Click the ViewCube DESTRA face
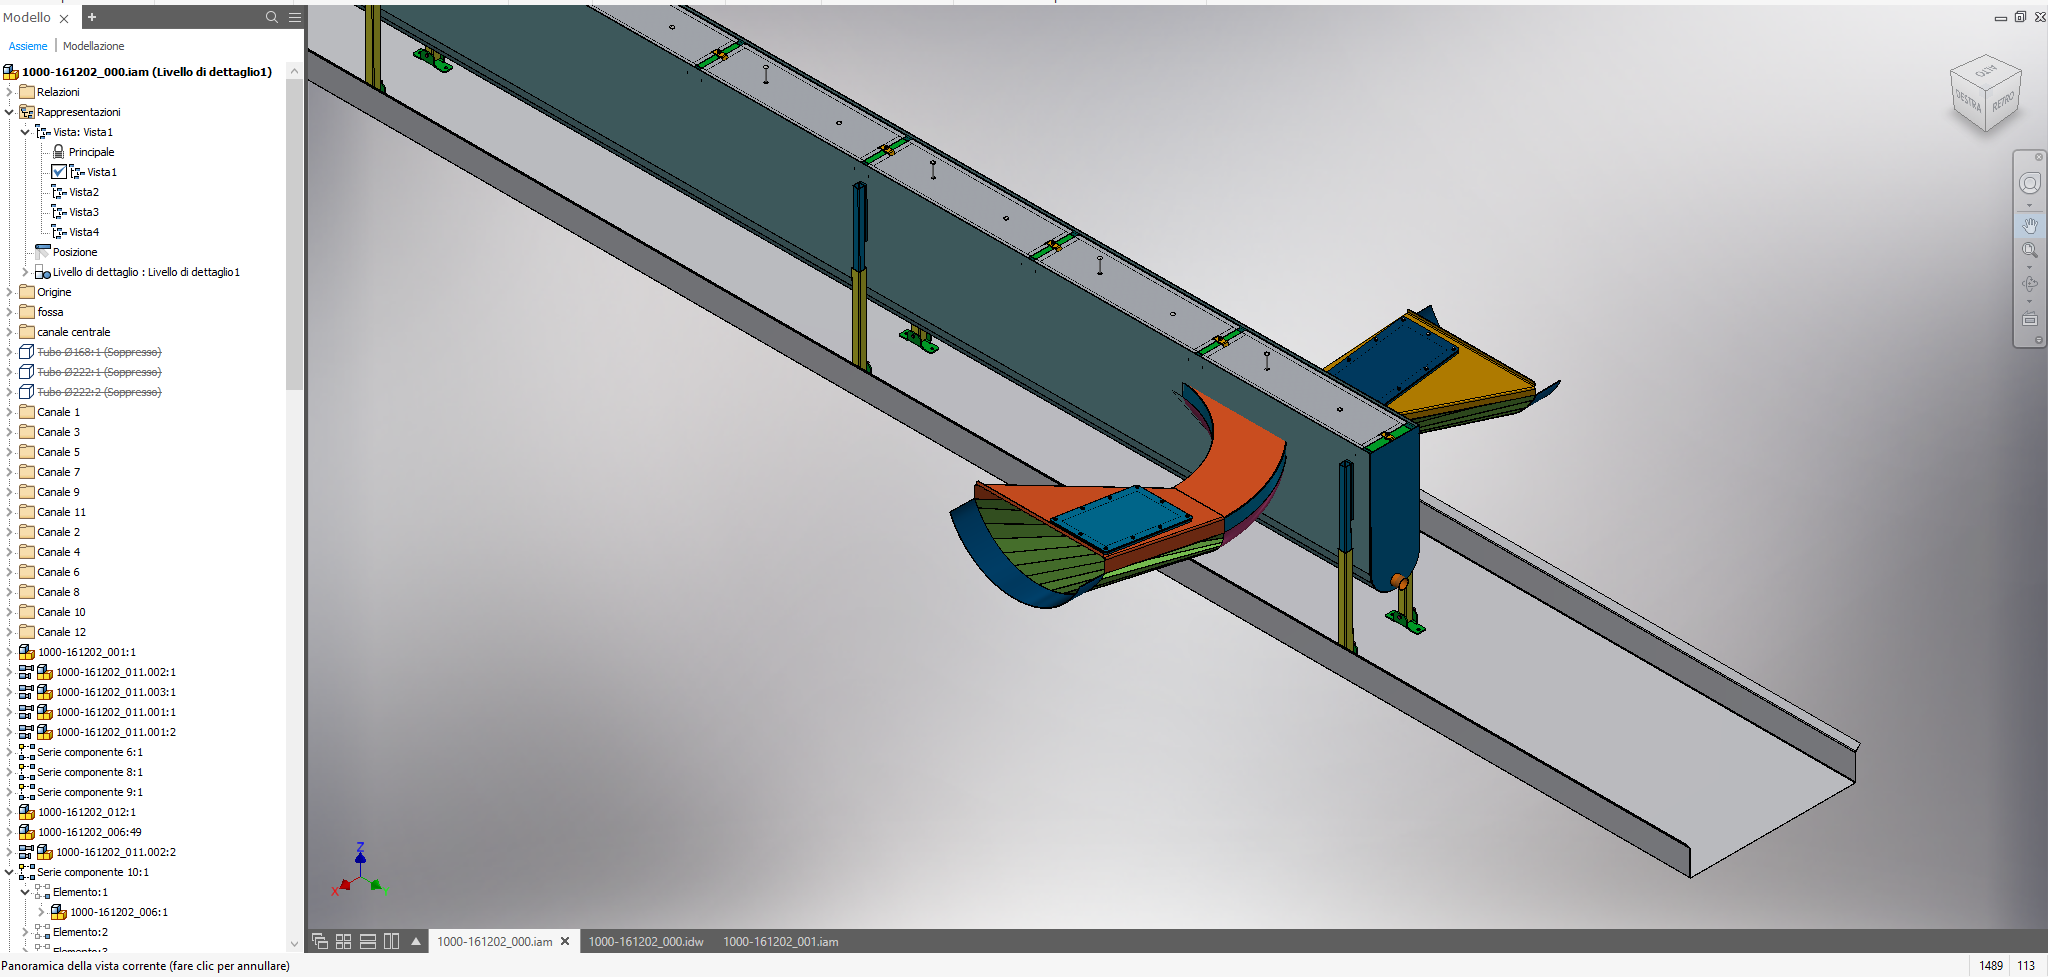Image resolution: width=2048 pixels, height=977 pixels. 1967,101
